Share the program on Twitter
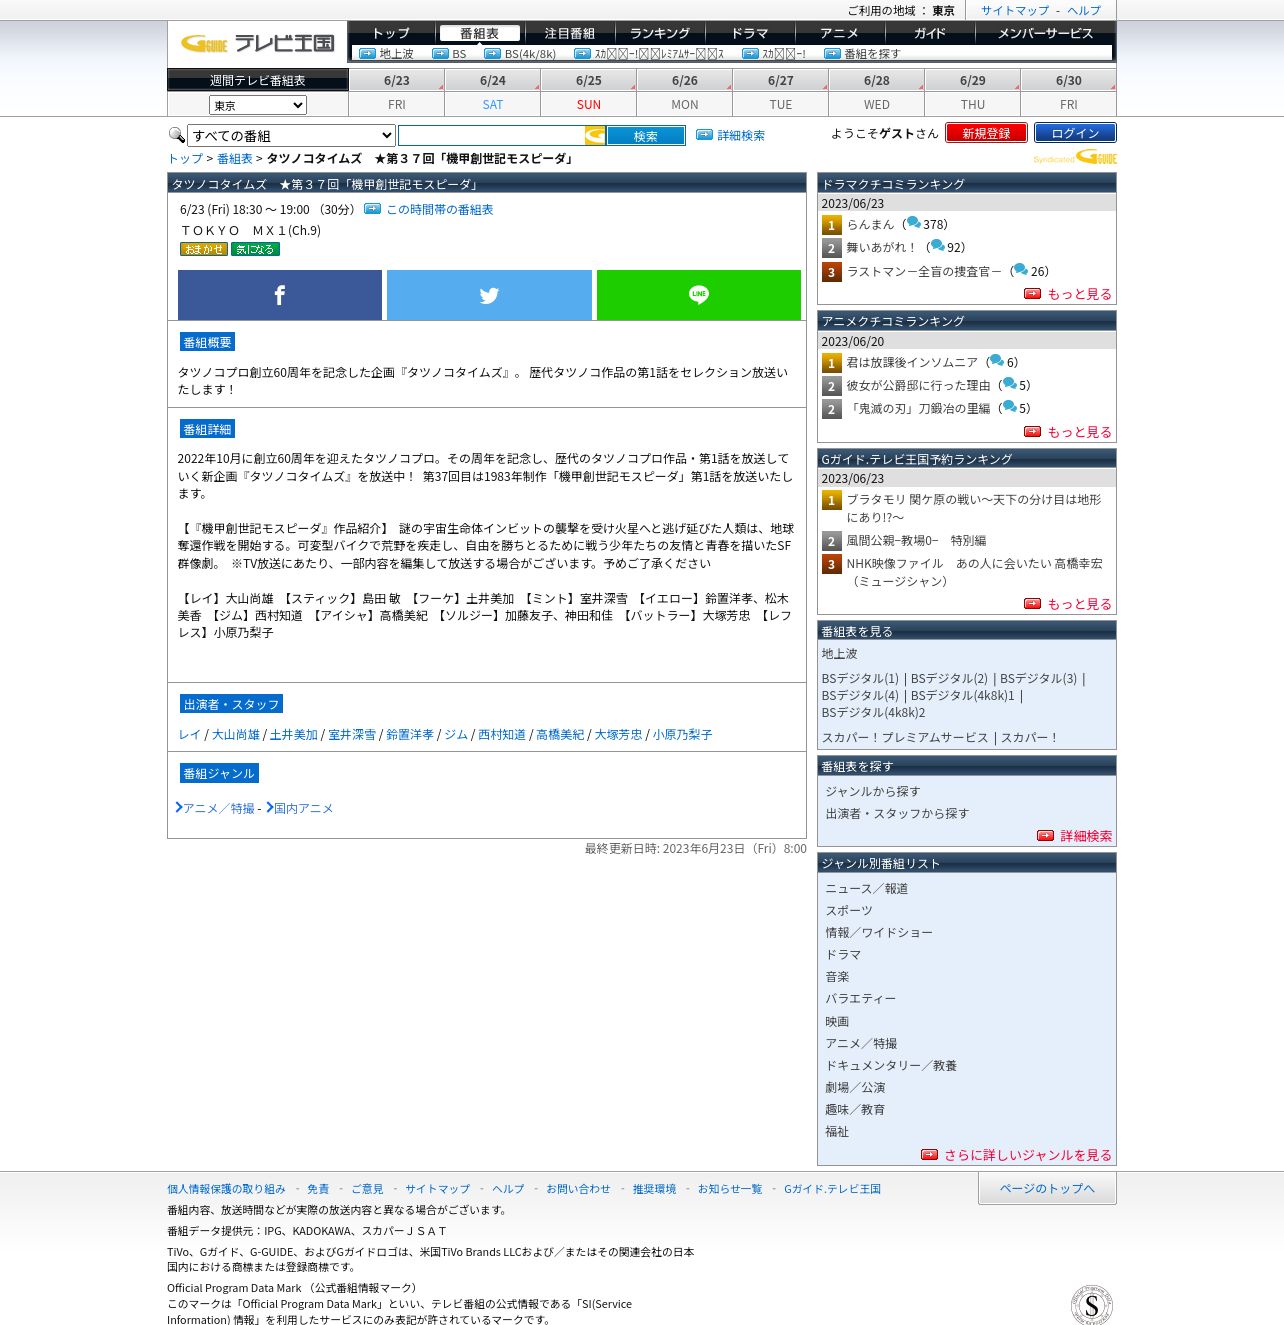1284x1325 pixels. point(489,295)
